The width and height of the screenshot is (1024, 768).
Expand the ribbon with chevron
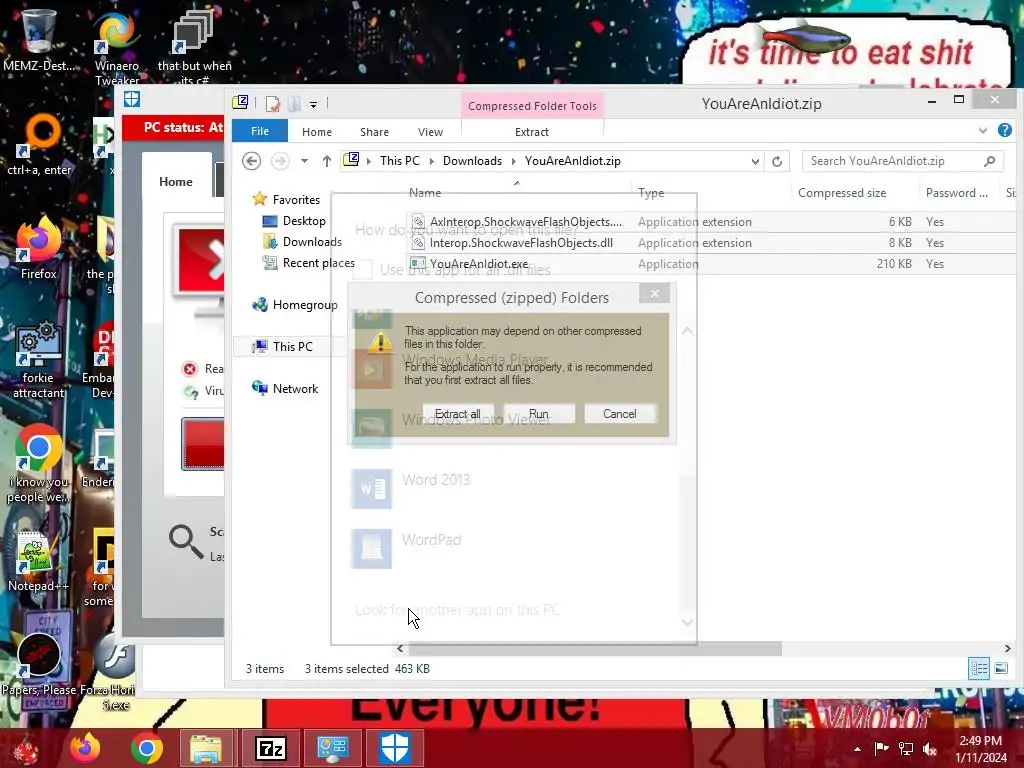(x=983, y=131)
